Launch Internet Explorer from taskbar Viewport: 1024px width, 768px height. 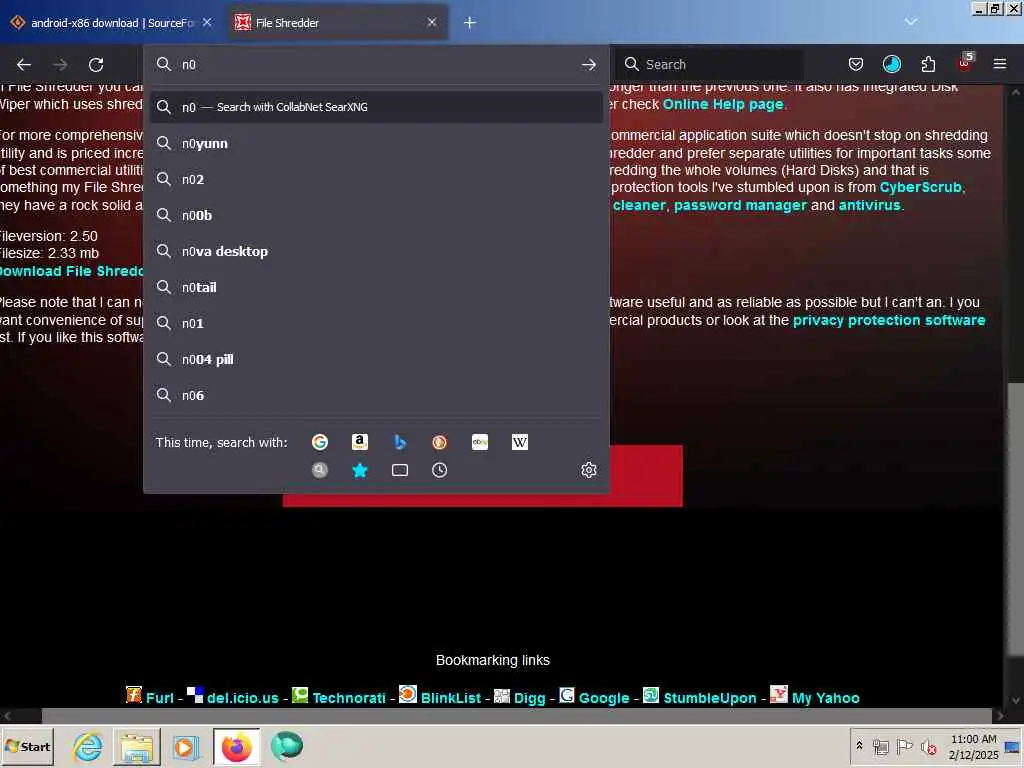pos(88,746)
